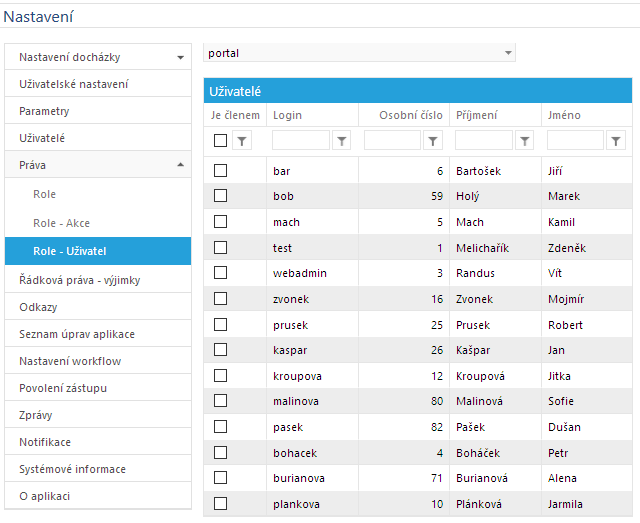Check membership box for user plankova

pos(220,504)
